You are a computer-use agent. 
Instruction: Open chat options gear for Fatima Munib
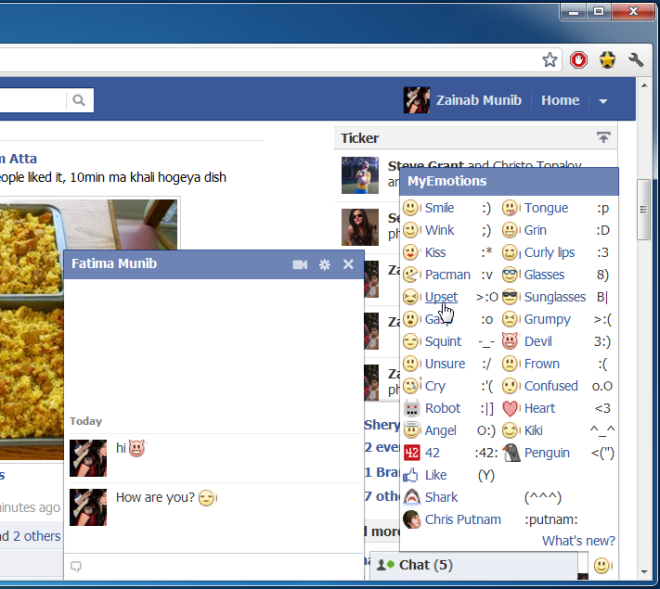click(325, 264)
